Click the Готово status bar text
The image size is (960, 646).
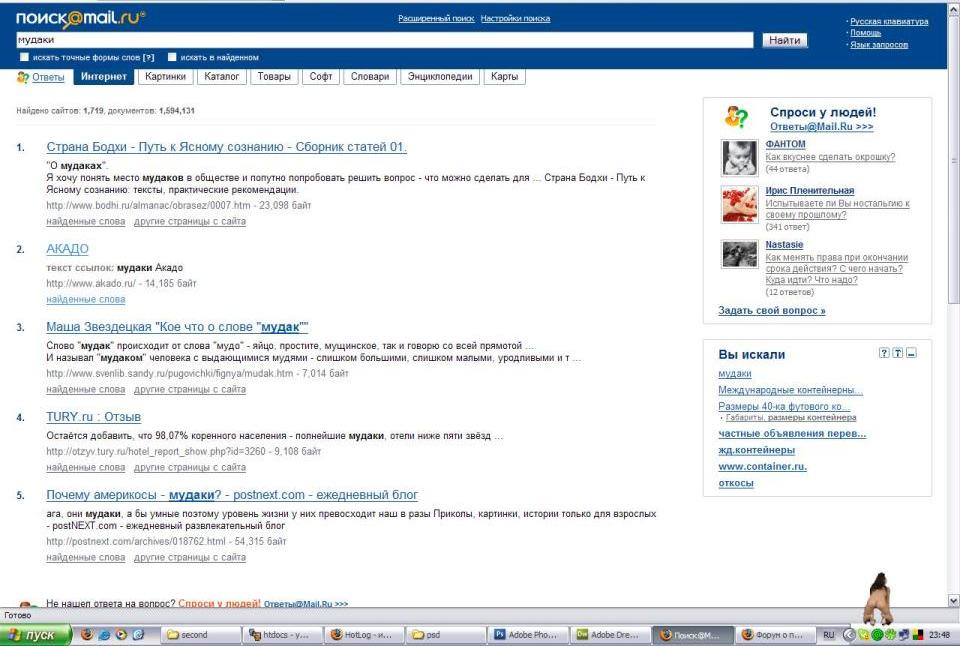pyautogui.click(x=18, y=615)
